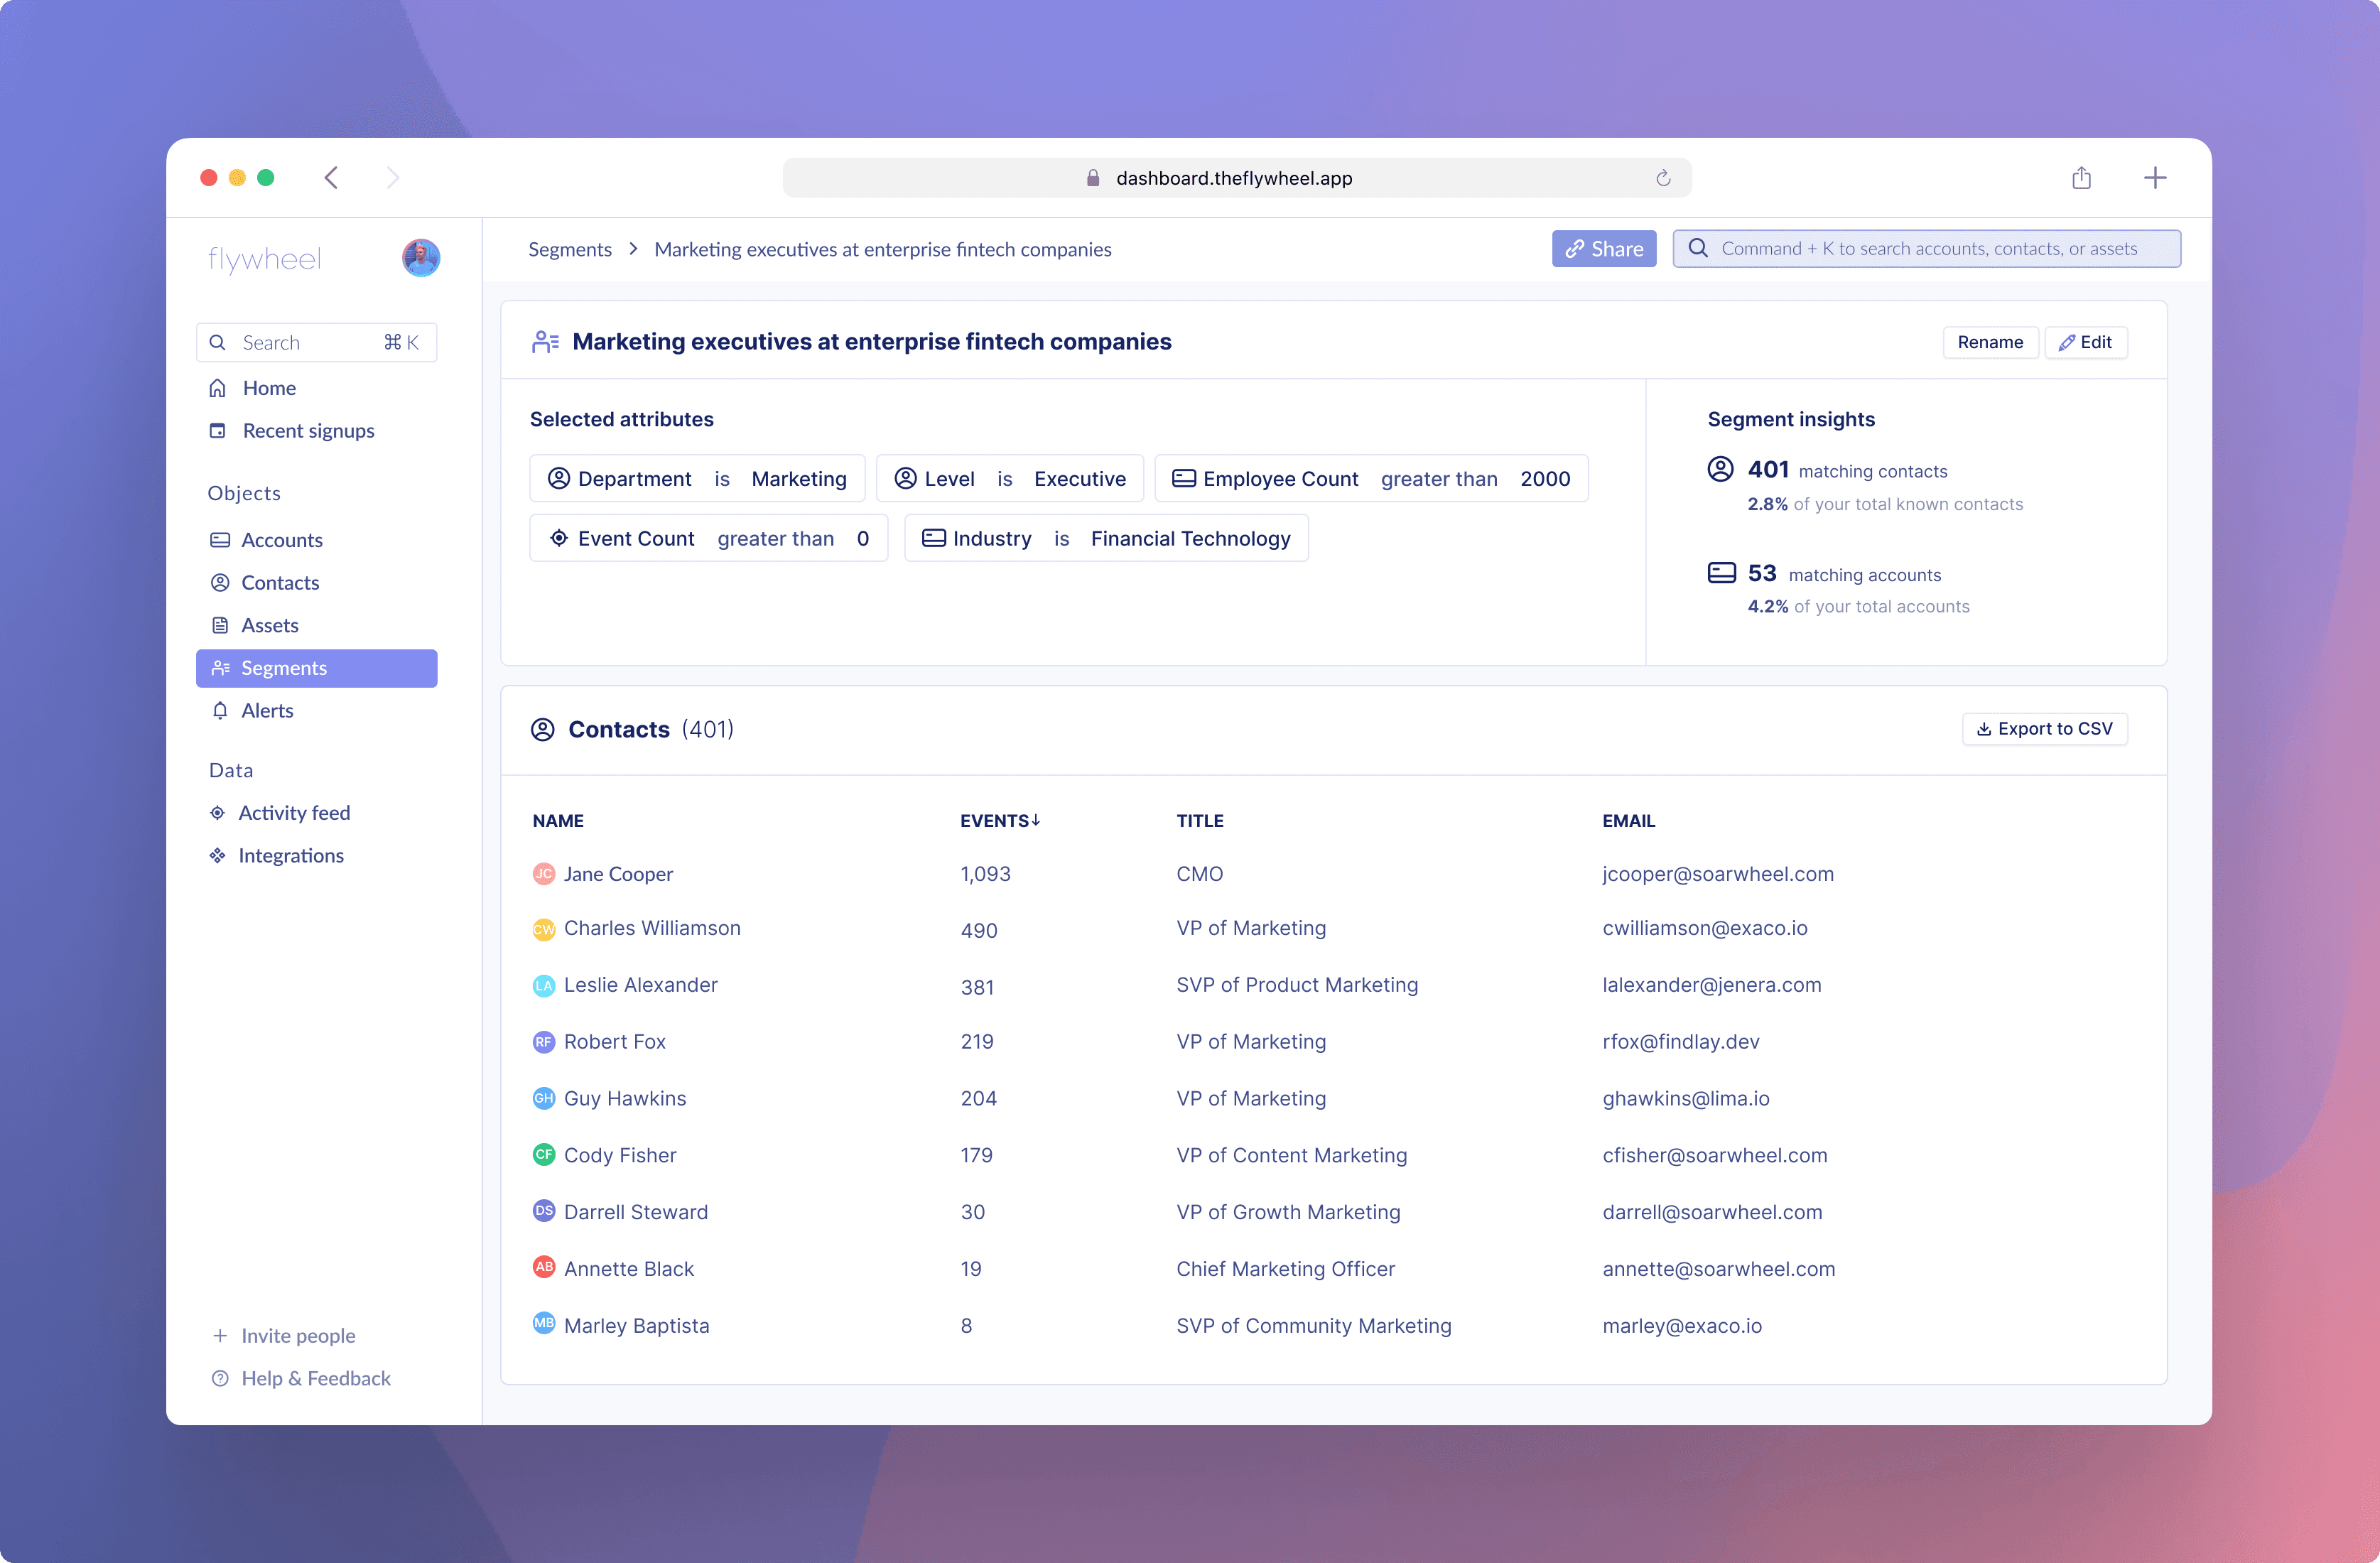Go back with browser arrow

[332, 178]
